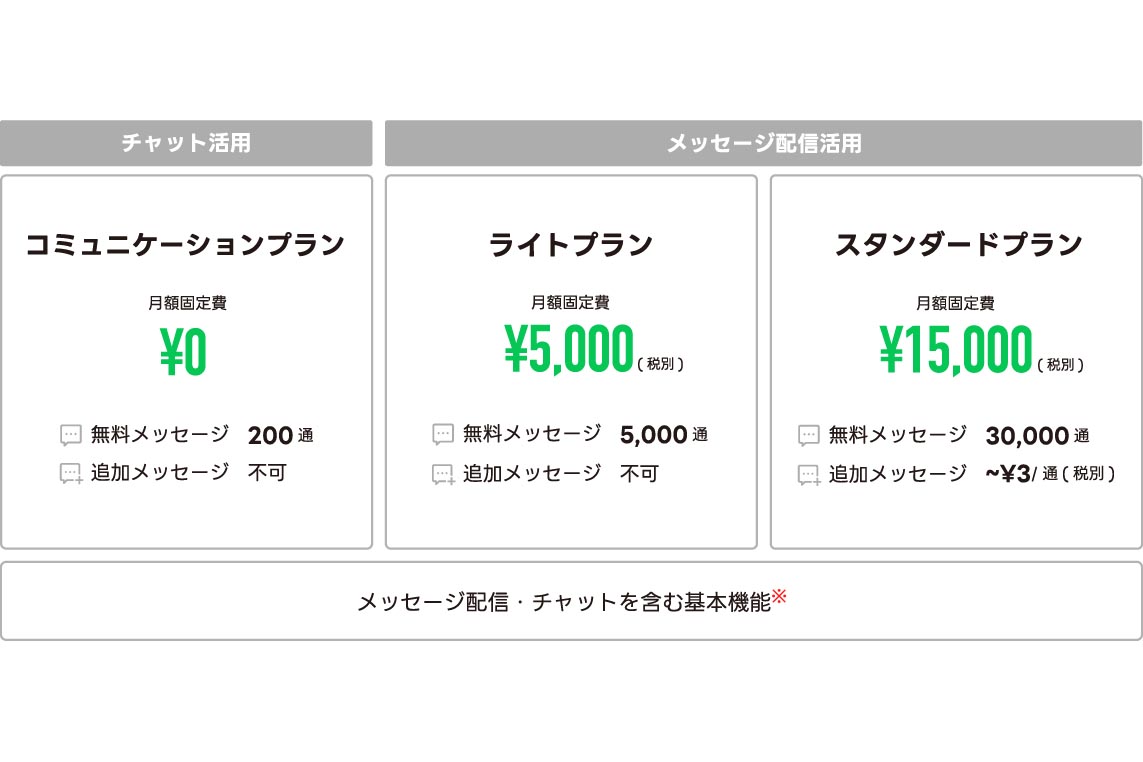
Task: Click the スタンダードプラン title
Action: [958, 245]
